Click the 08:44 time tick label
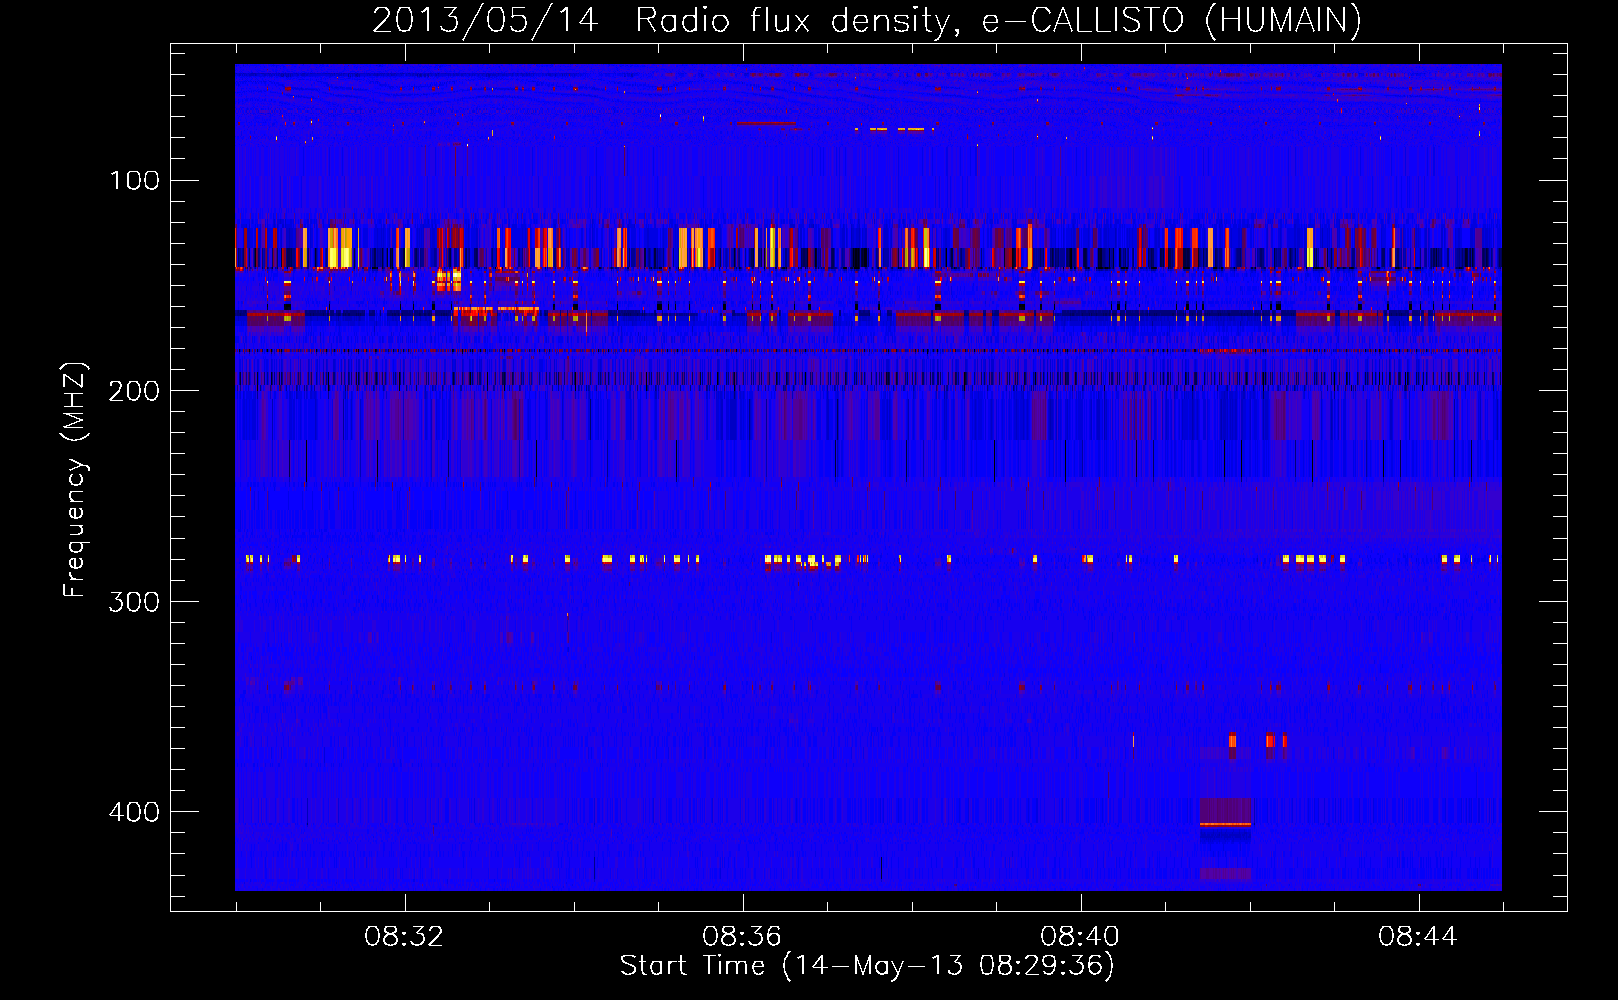This screenshot has height=1000, width=1618. (x=1418, y=937)
